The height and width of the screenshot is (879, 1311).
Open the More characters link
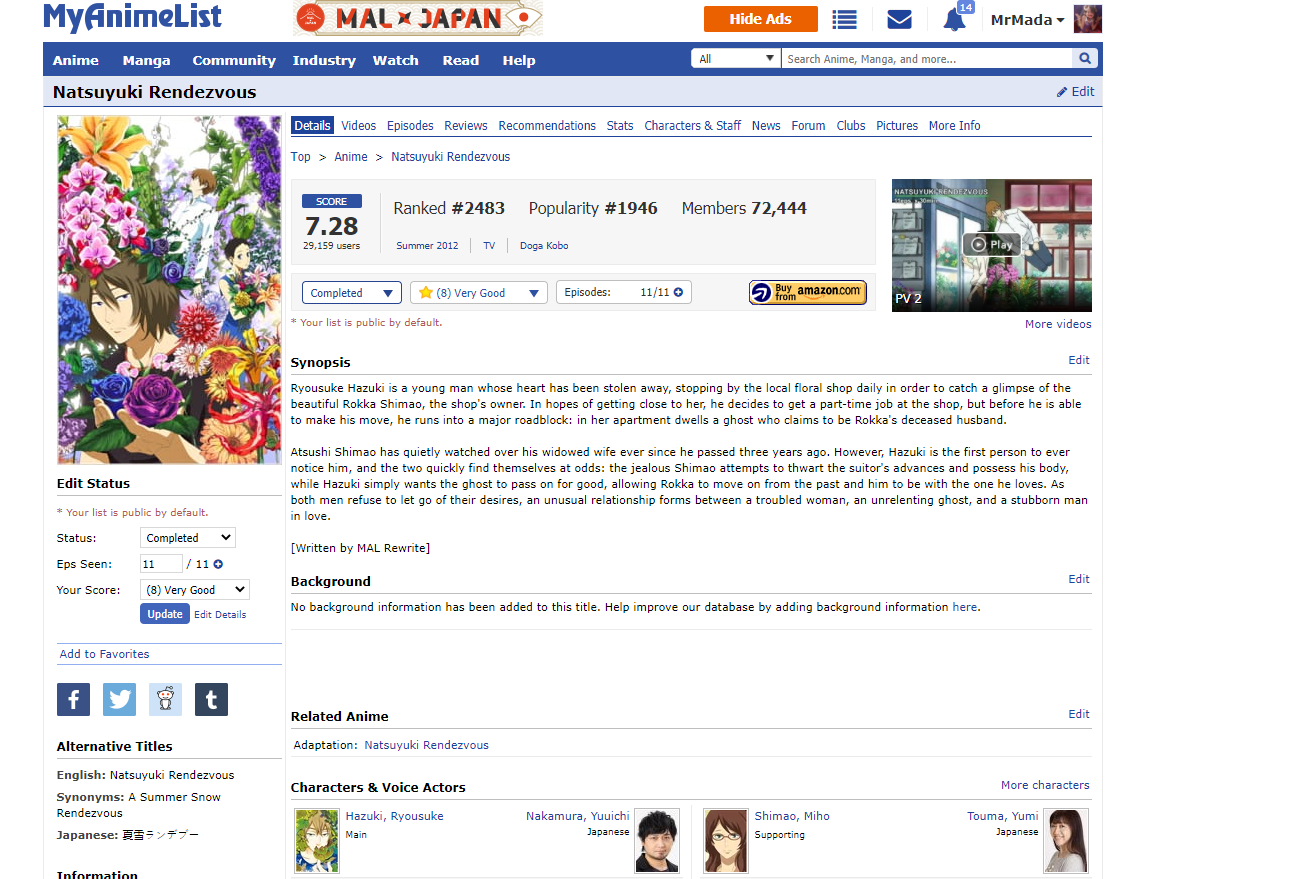pos(1045,785)
